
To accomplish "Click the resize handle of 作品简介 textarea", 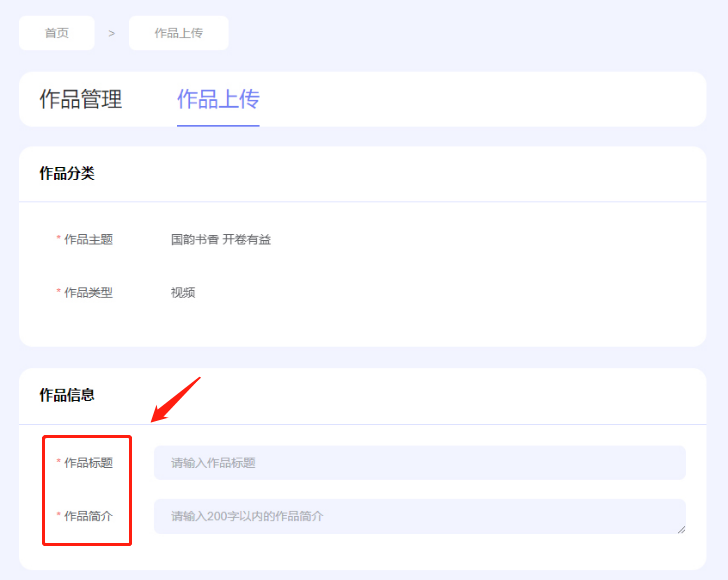I will (681, 529).
